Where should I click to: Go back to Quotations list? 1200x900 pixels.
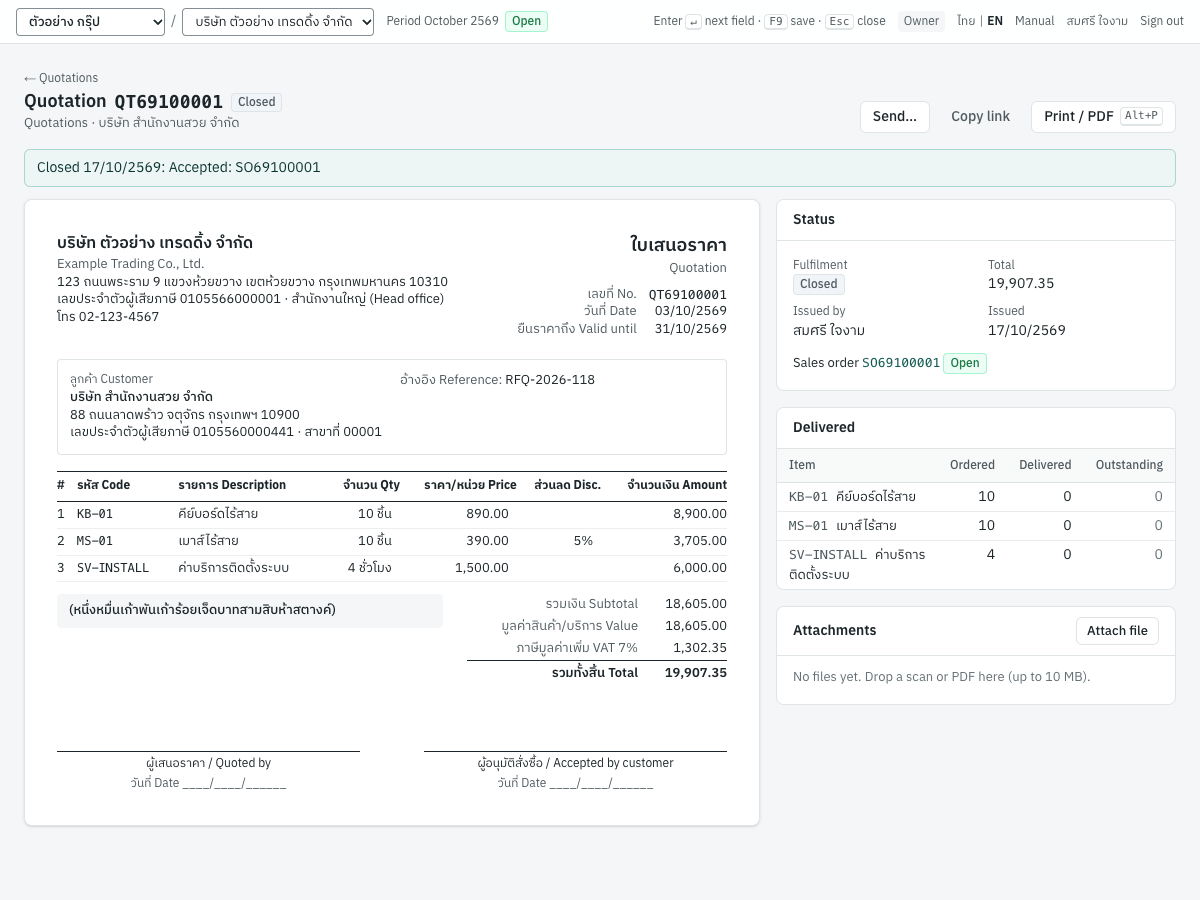click(61, 78)
